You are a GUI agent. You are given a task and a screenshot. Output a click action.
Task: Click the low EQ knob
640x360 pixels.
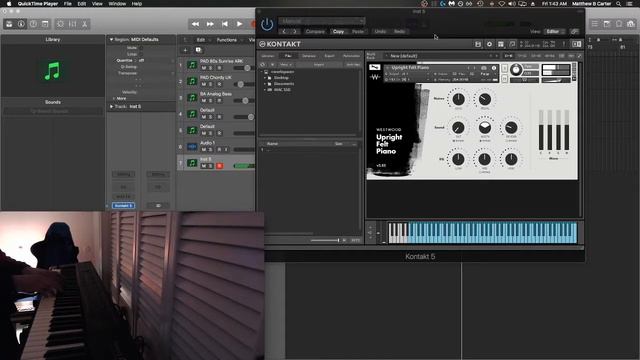pyautogui.click(x=458, y=159)
